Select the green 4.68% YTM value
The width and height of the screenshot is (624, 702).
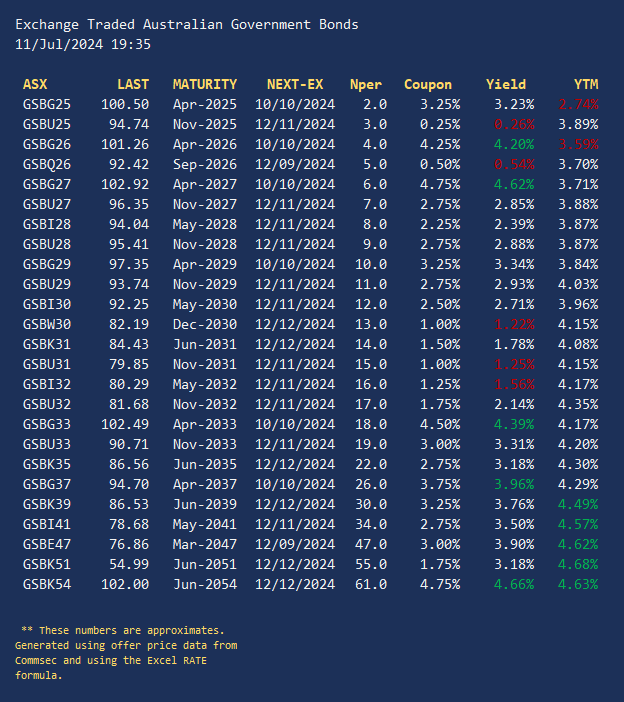click(x=578, y=565)
